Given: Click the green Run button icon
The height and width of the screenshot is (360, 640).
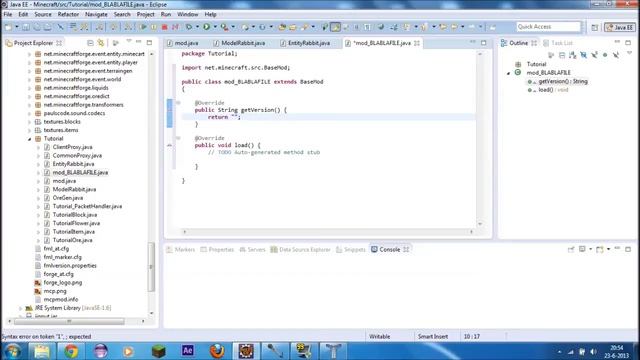Looking at the screenshot, I should point(207,27).
